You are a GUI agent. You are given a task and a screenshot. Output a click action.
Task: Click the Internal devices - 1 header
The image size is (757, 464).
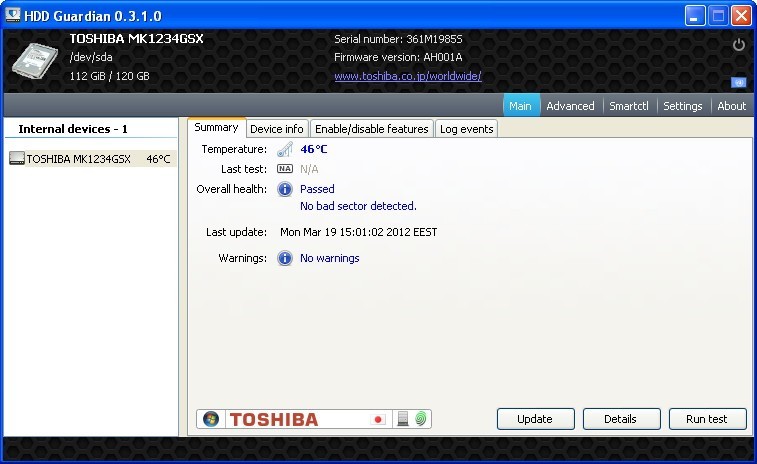[x=73, y=129]
